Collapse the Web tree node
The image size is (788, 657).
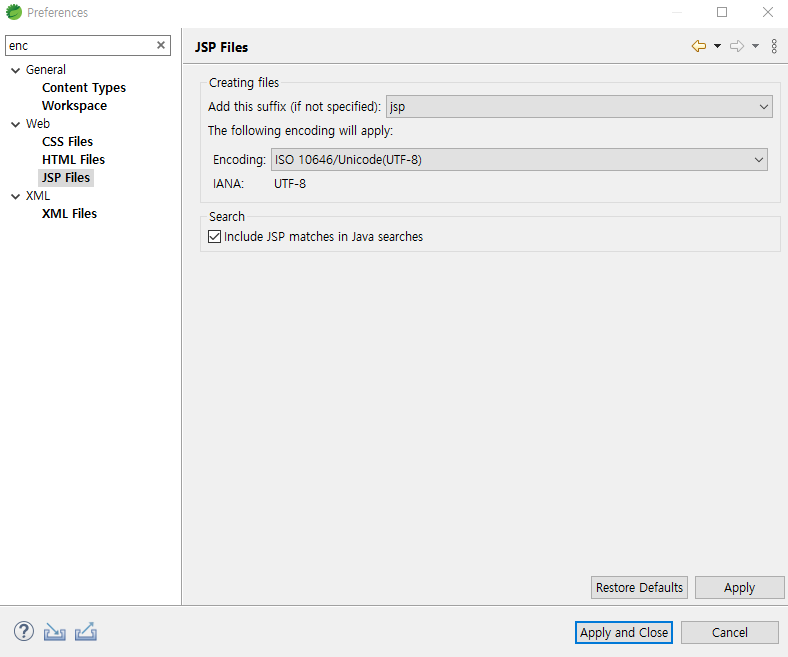(16, 124)
